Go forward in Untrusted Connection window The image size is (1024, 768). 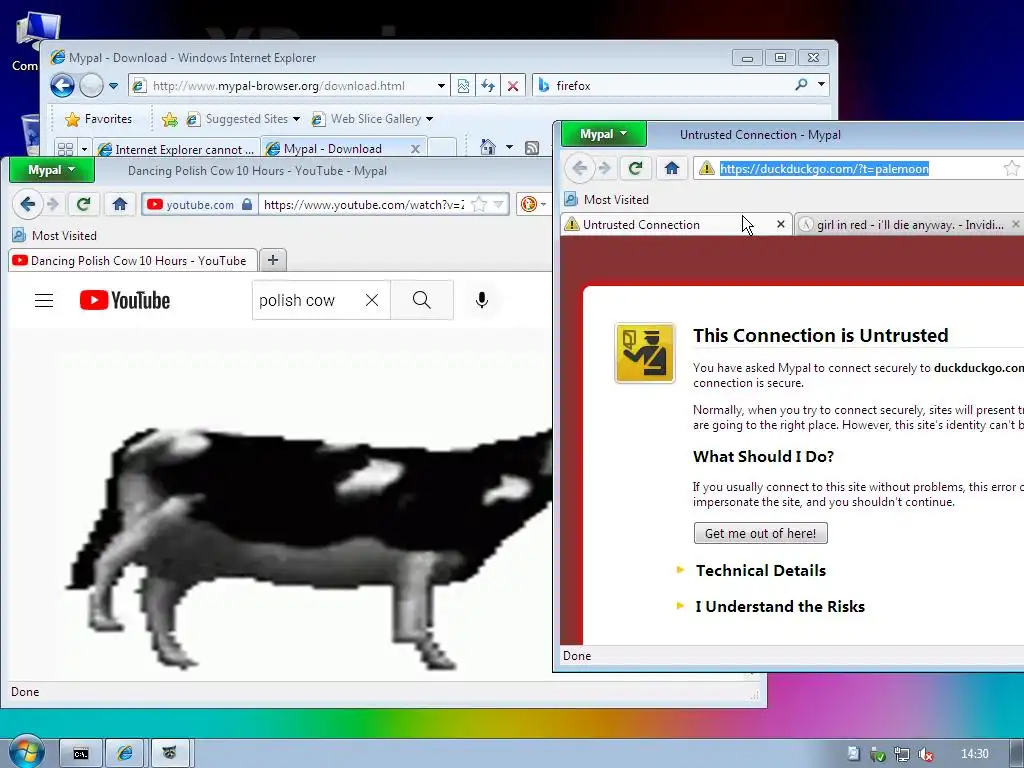[605, 168]
